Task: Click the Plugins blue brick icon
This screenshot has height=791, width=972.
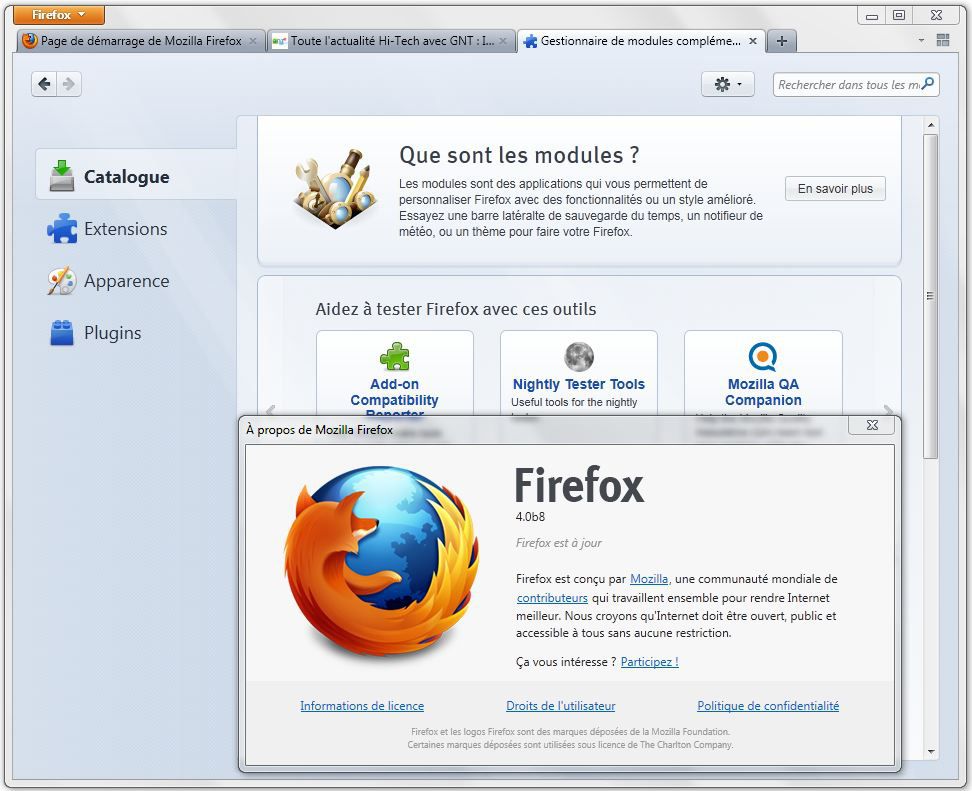Action: pos(62,333)
